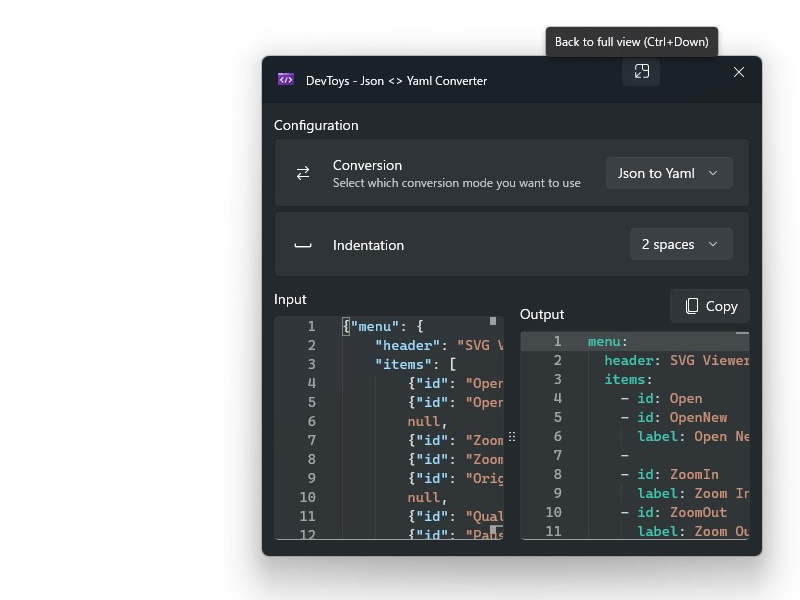
Task: Click id: ZoomIn in the output
Action: tap(678, 474)
